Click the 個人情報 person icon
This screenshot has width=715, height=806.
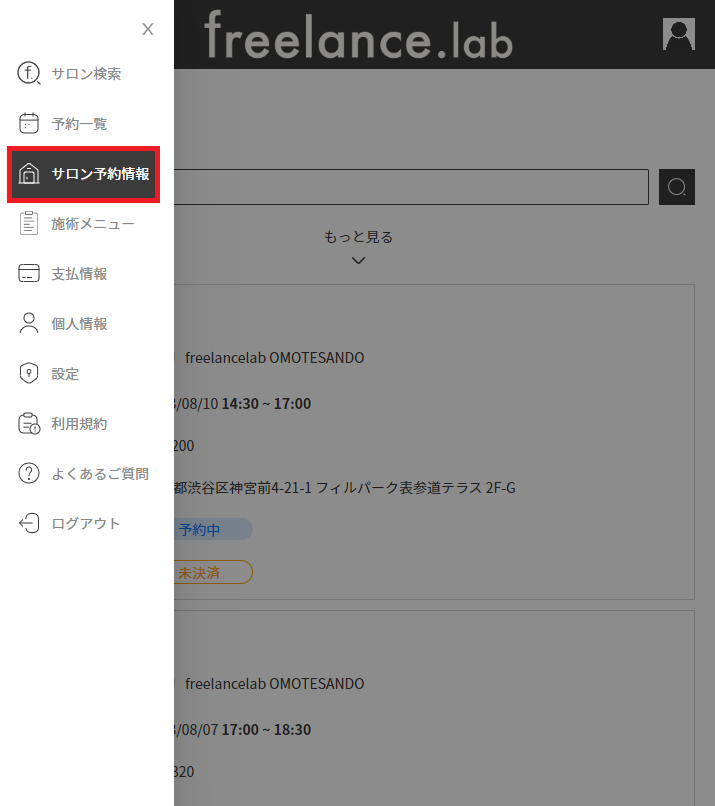29,324
